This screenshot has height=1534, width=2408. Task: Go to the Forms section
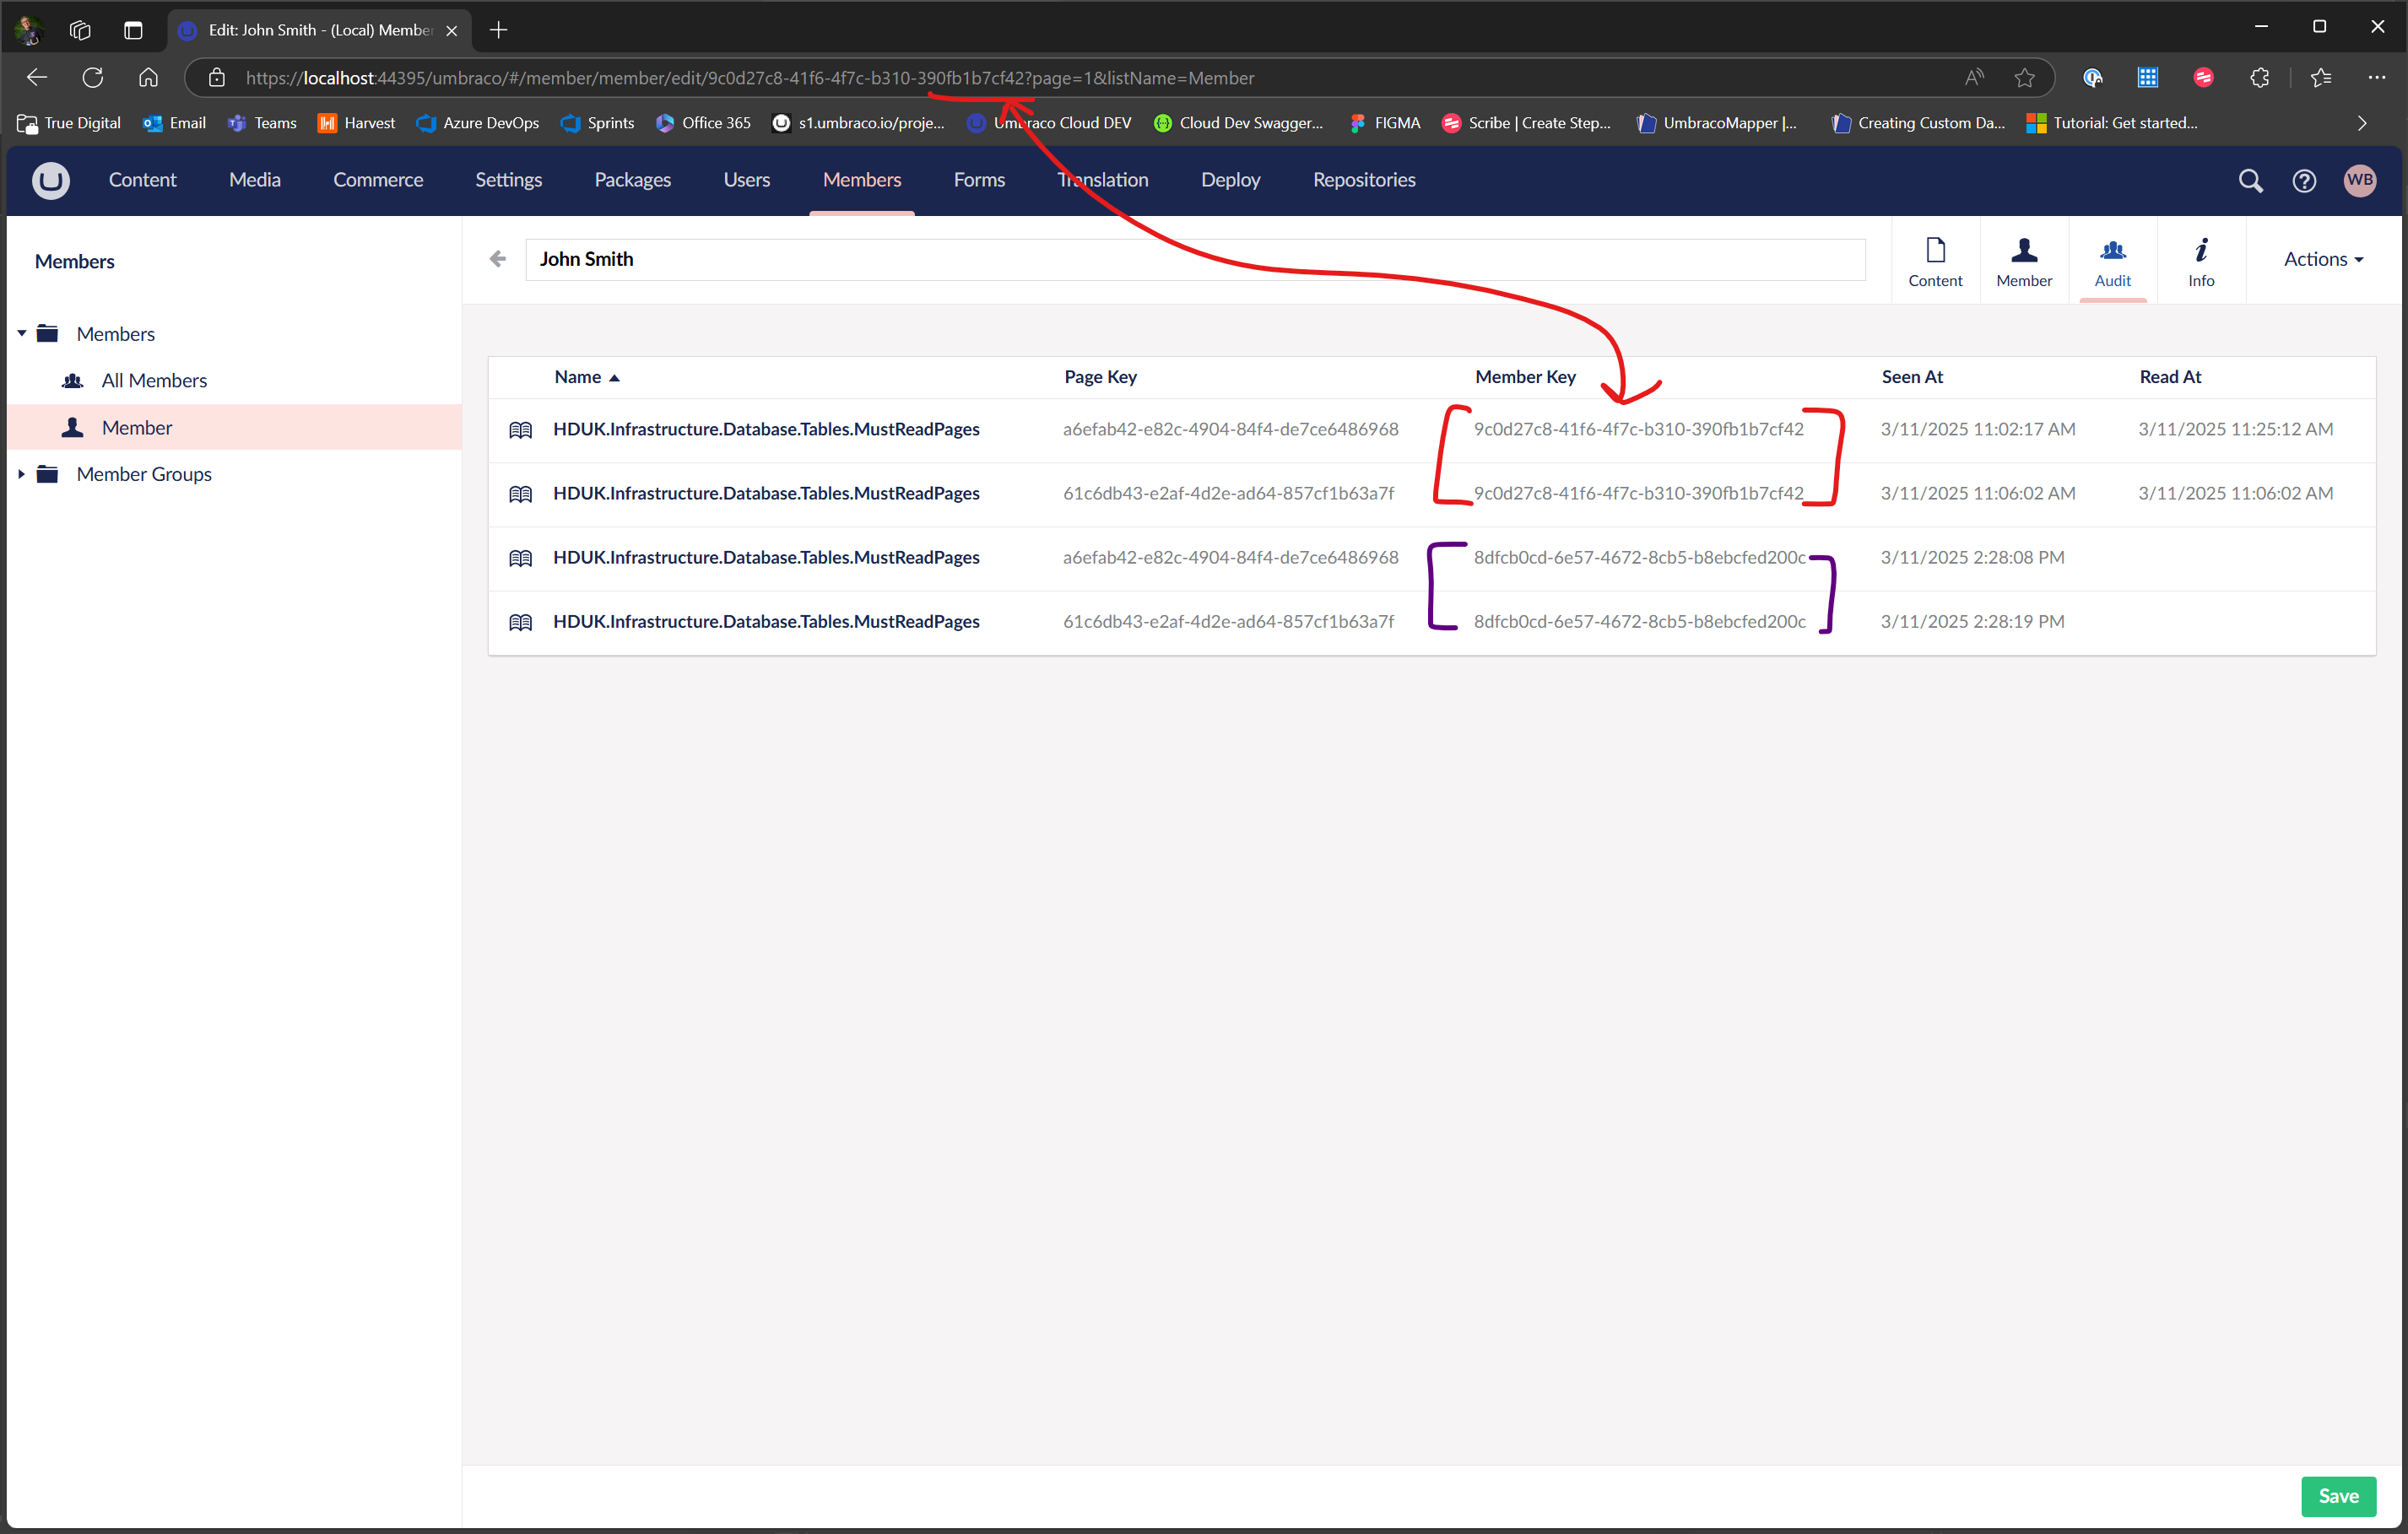tap(979, 180)
